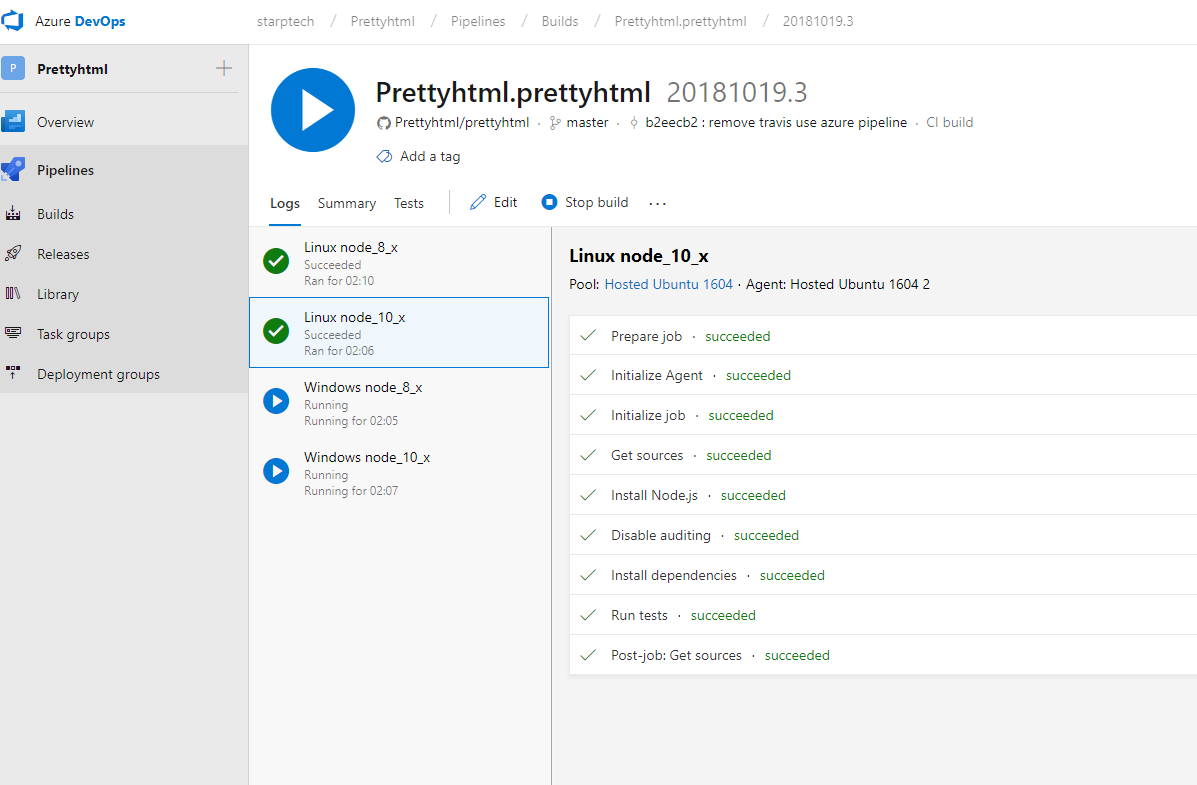Click green success icon for Linux node_8_x
1197x785 pixels.
click(x=276, y=261)
